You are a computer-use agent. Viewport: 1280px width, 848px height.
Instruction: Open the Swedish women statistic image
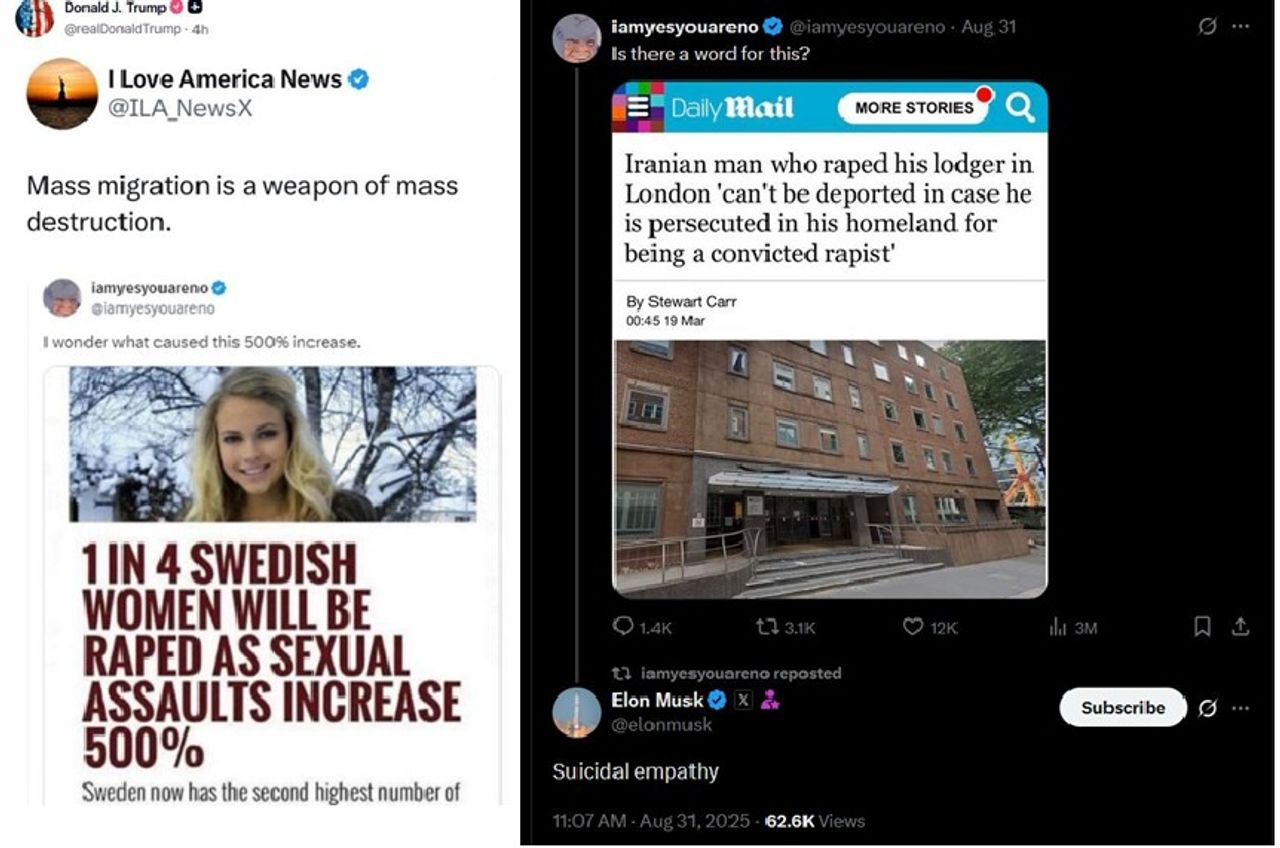[x=272, y=585]
